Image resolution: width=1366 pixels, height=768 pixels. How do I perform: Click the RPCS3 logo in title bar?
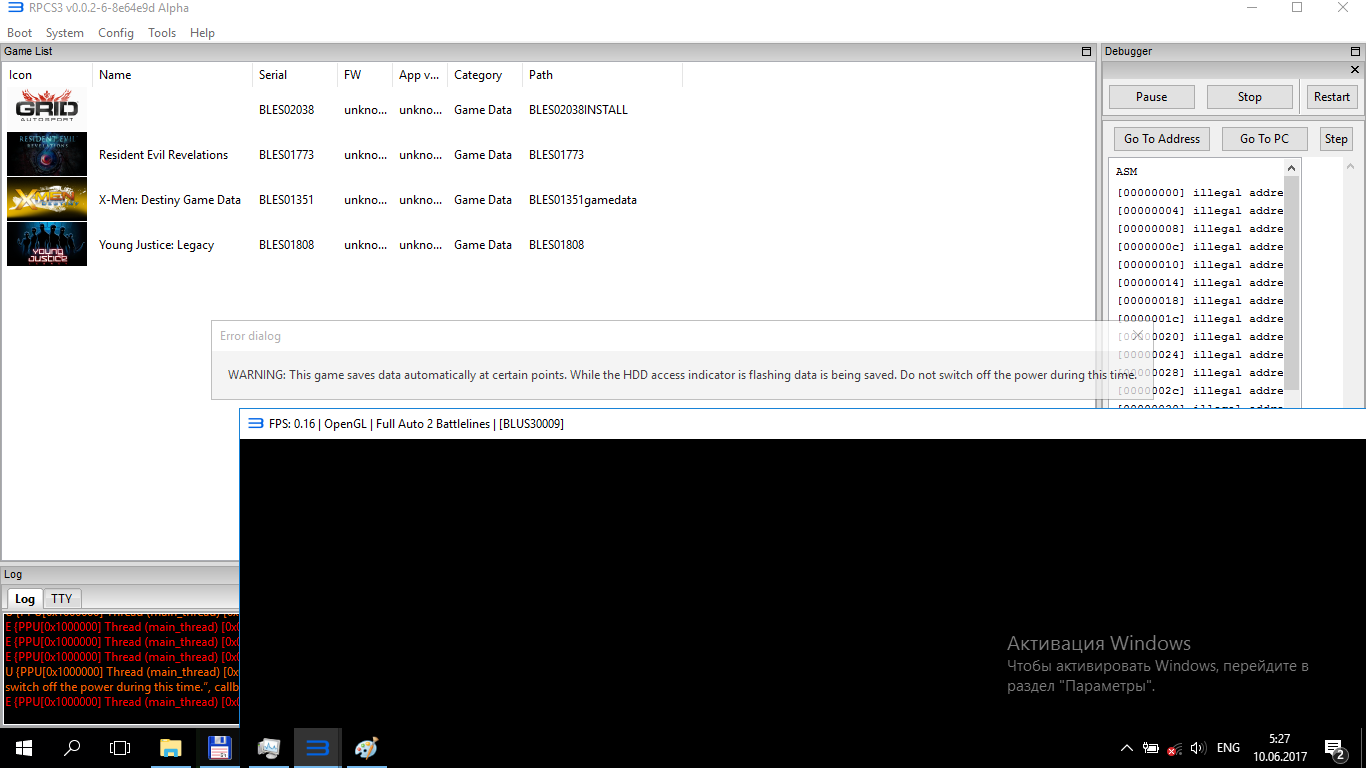[x=15, y=8]
